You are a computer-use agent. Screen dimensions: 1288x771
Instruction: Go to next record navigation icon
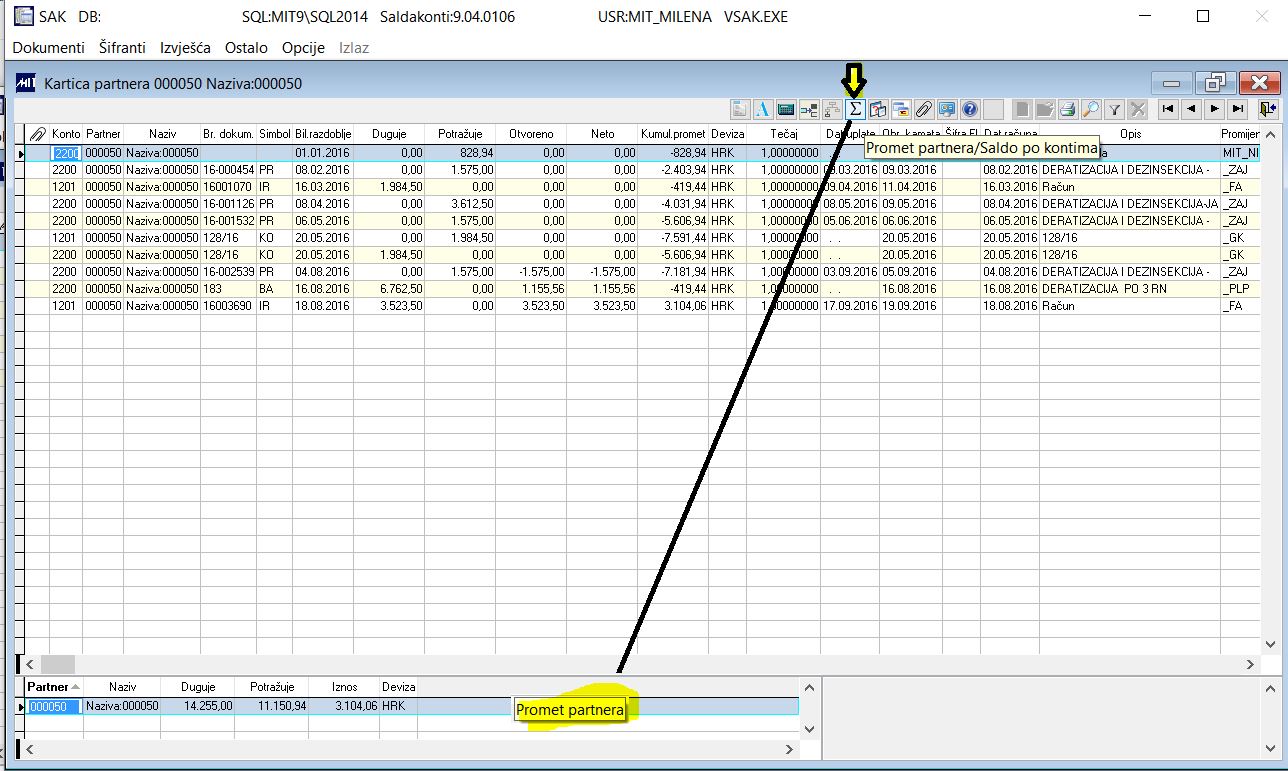coord(1215,109)
